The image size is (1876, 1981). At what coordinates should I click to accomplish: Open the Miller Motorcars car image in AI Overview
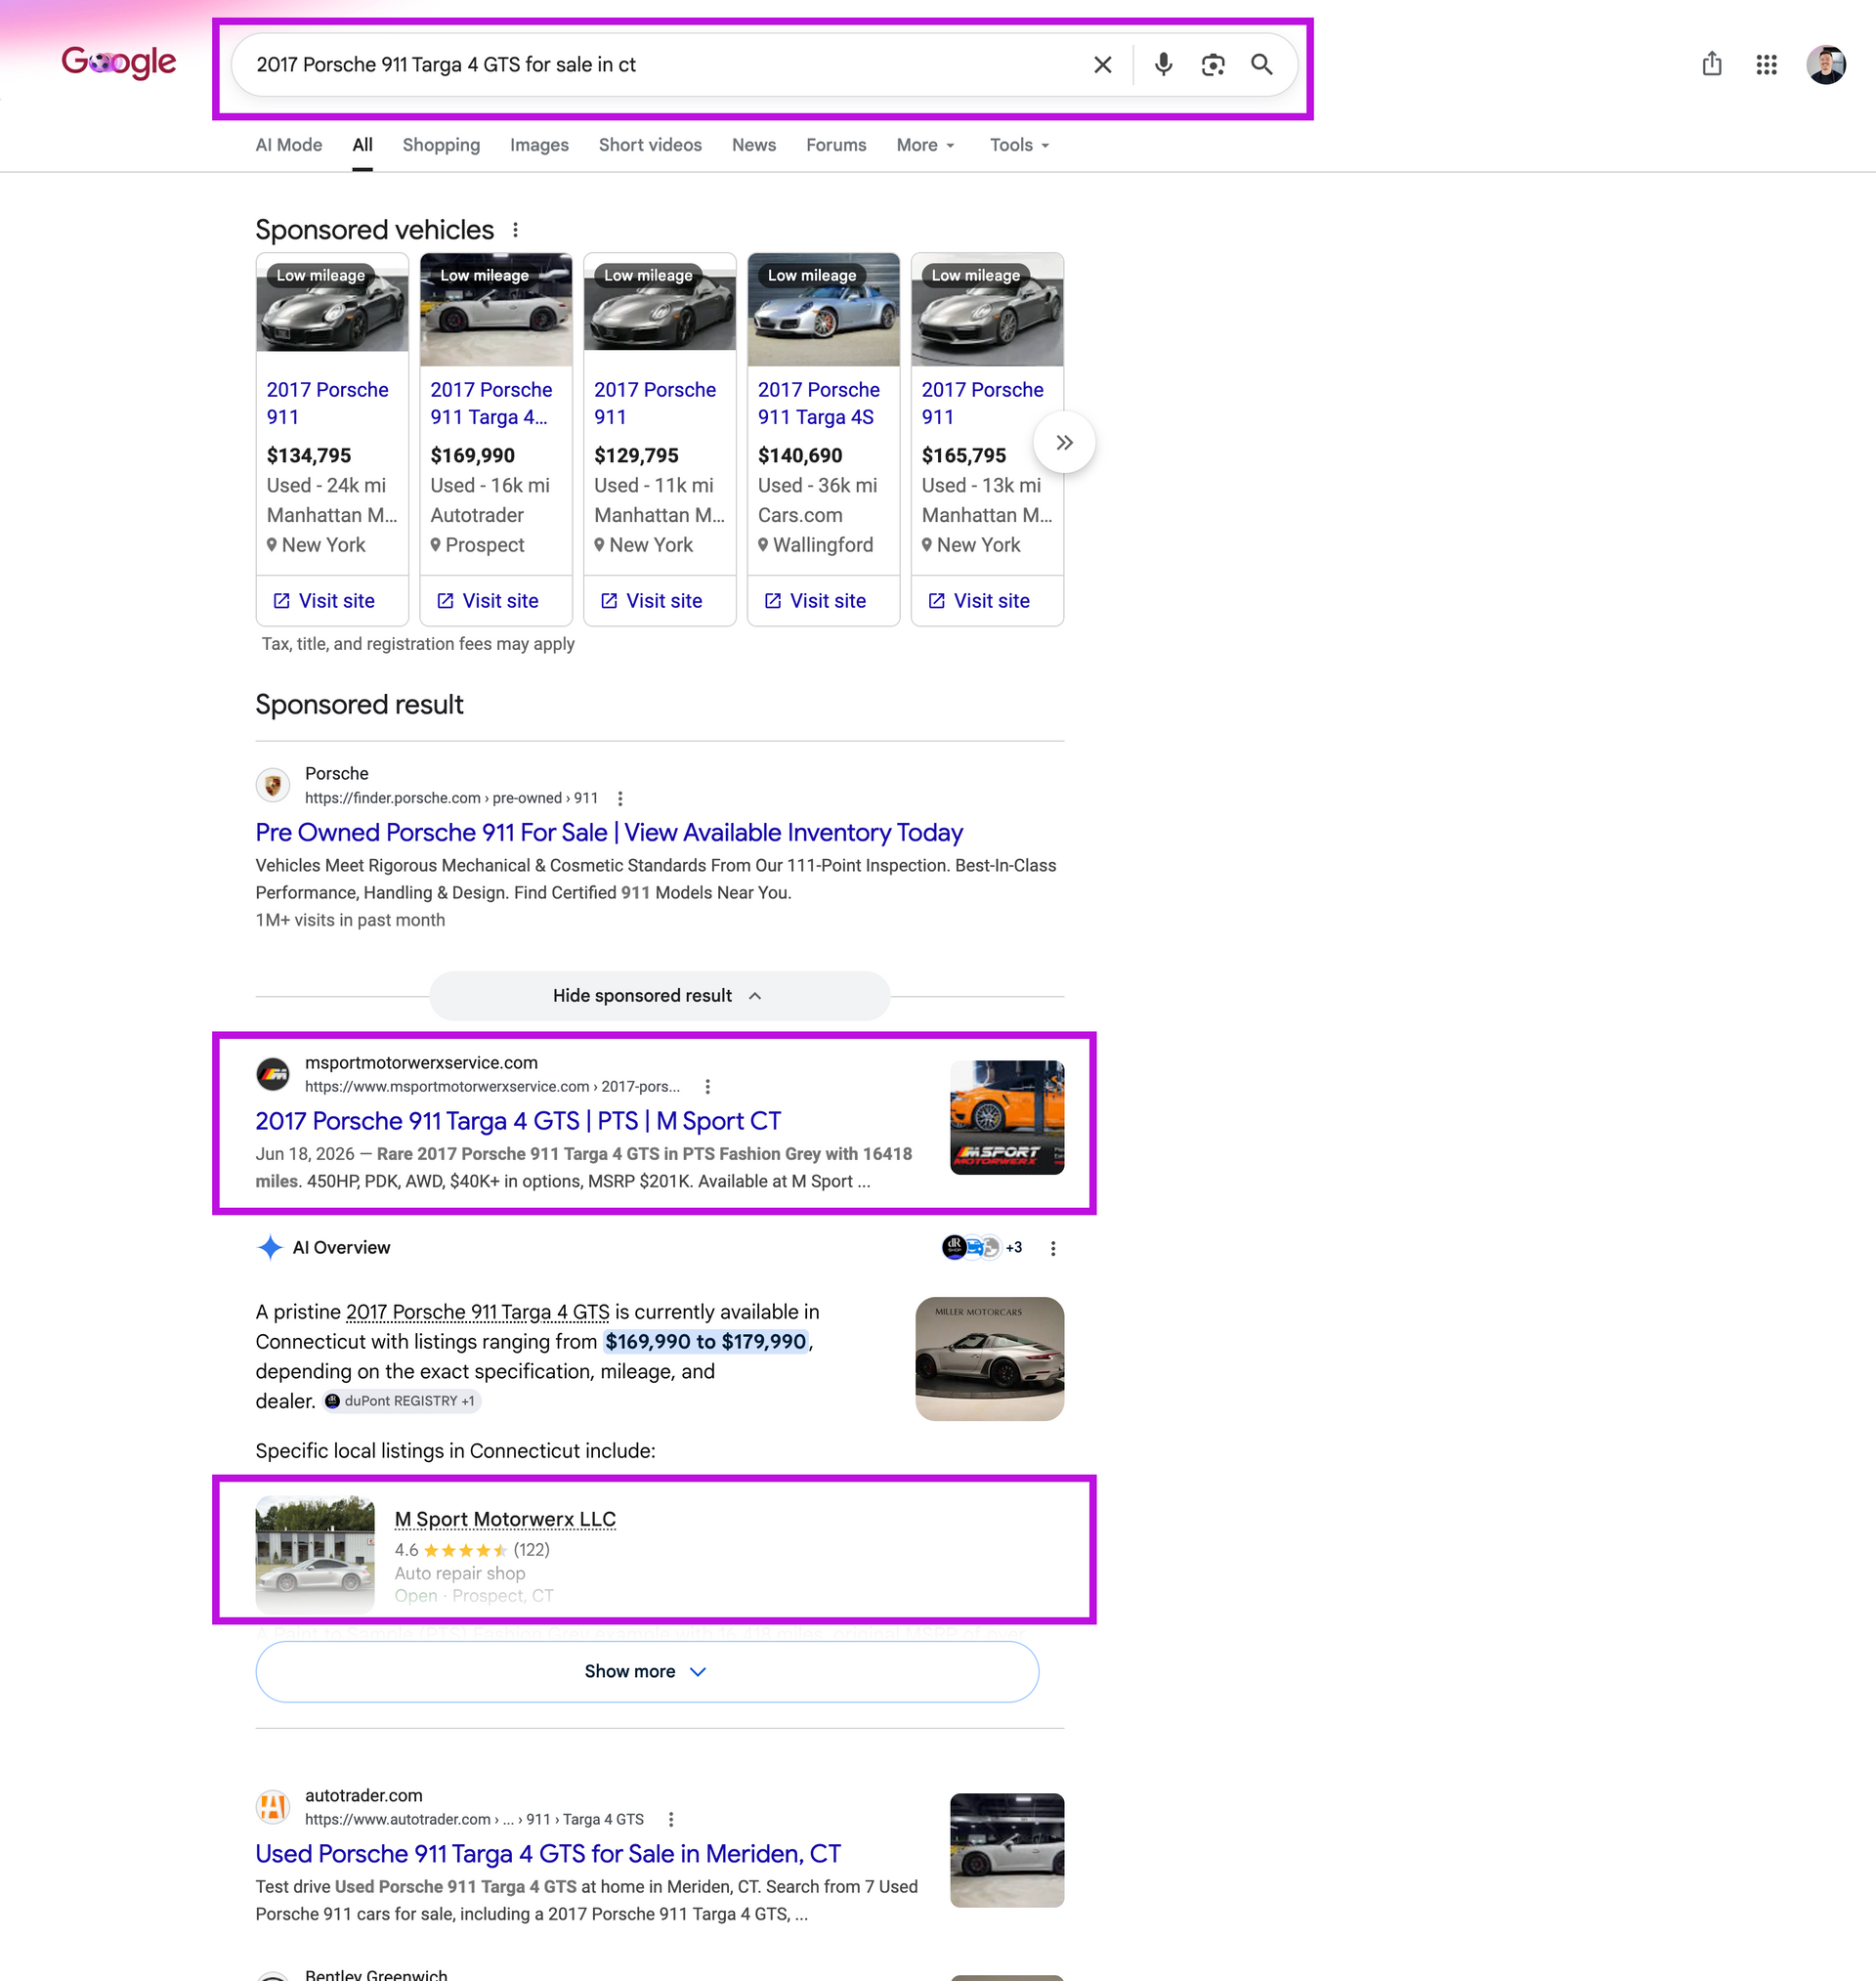click(x=989, y=1359)
